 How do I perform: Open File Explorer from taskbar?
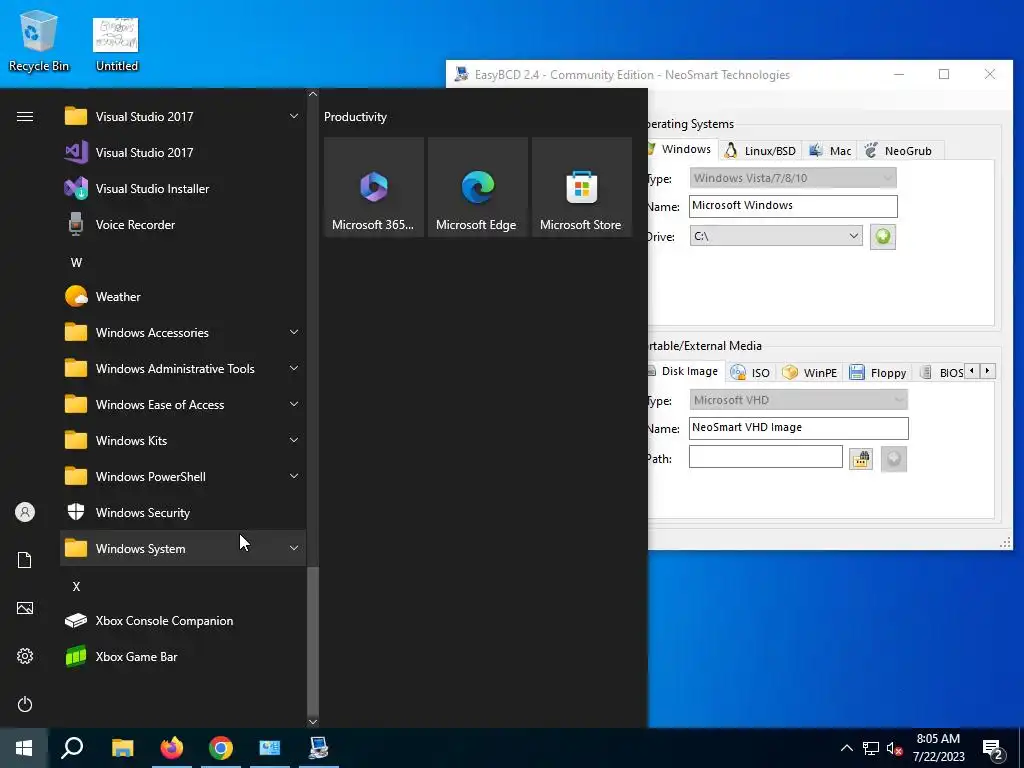(x=122, y=748)
